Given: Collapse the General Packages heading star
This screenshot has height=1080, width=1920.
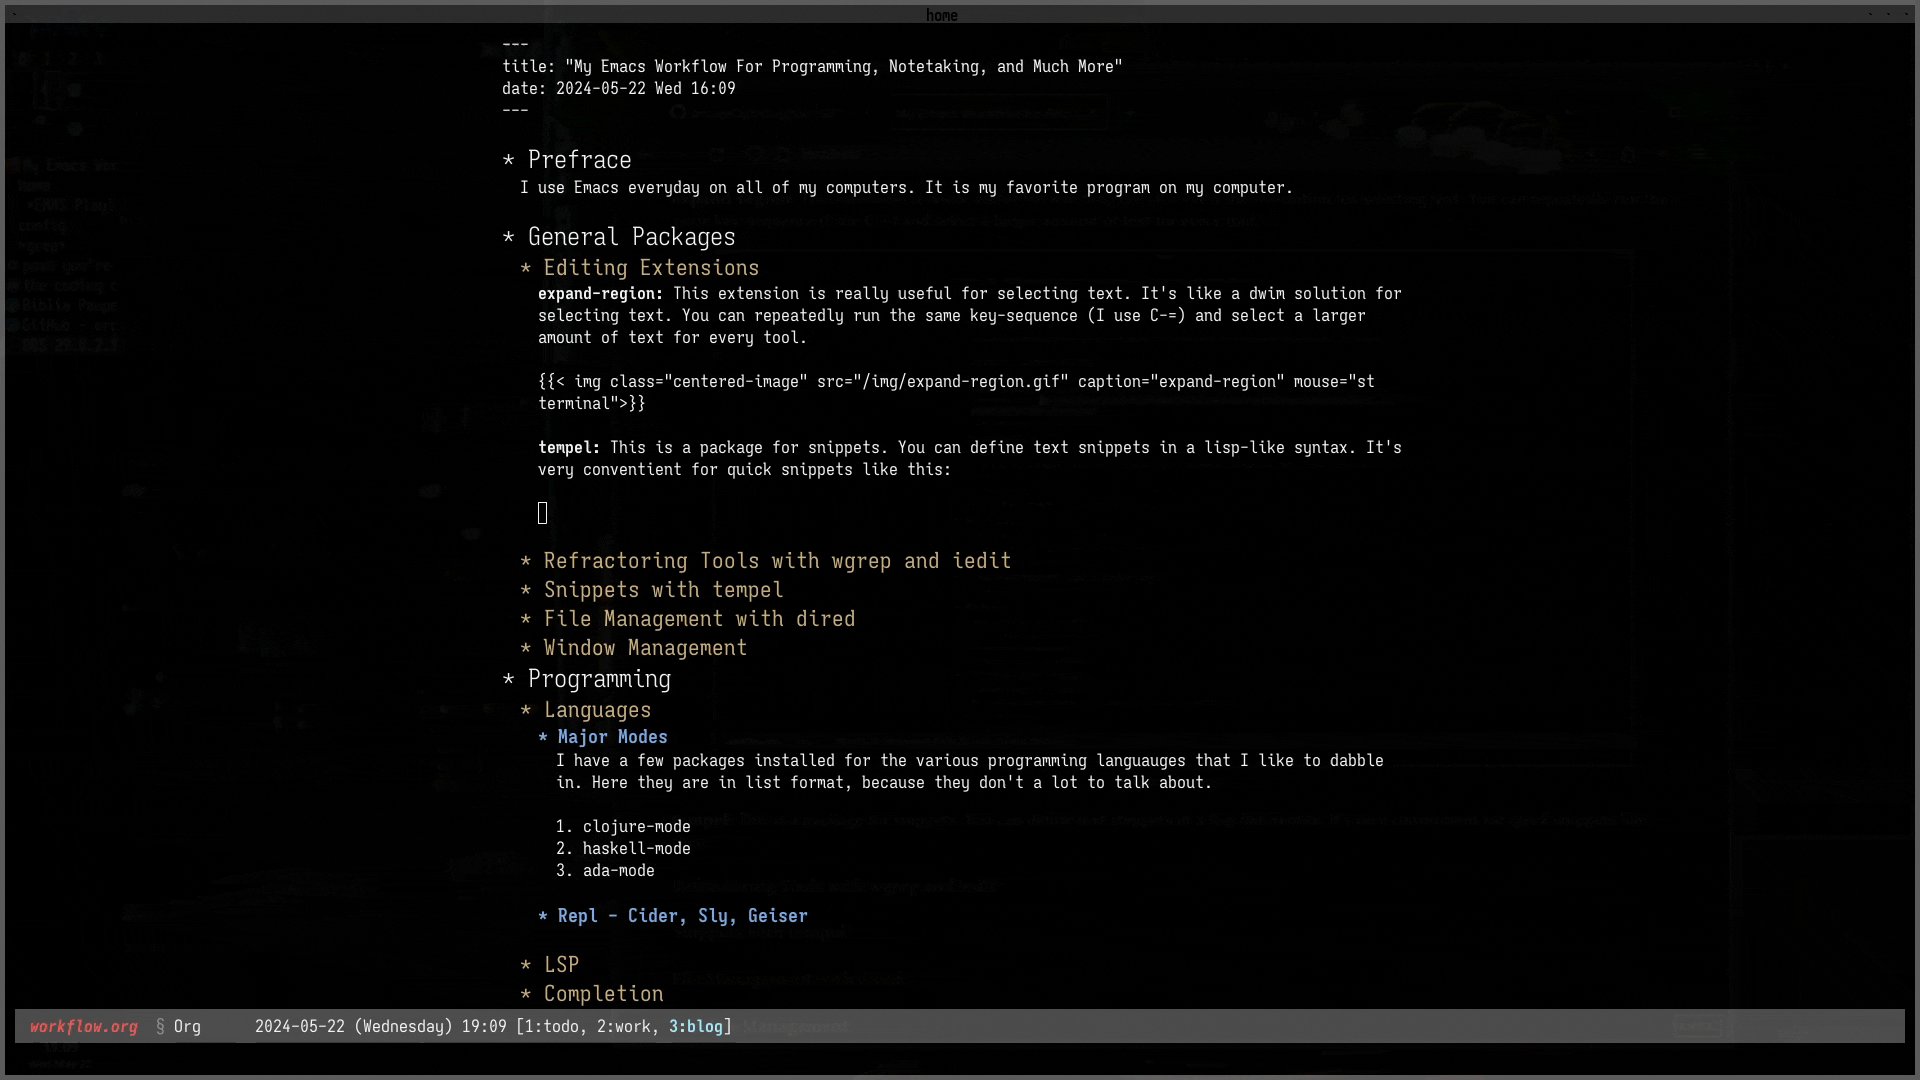Looking at the screenshot, I should 508,238.
